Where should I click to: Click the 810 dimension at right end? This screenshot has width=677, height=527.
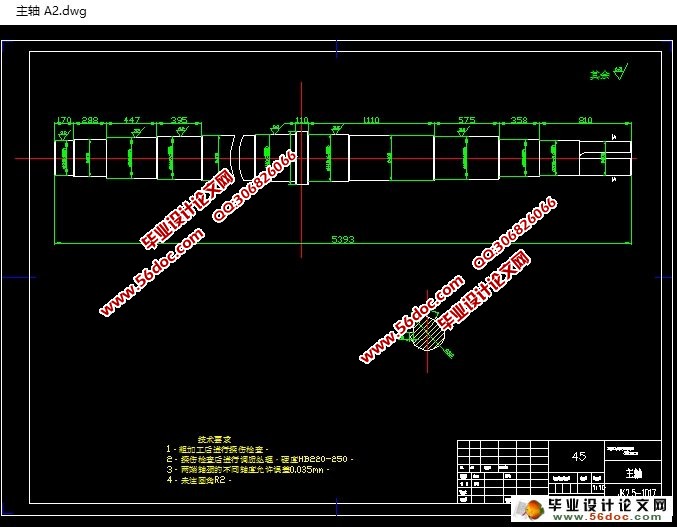(585, 120)
